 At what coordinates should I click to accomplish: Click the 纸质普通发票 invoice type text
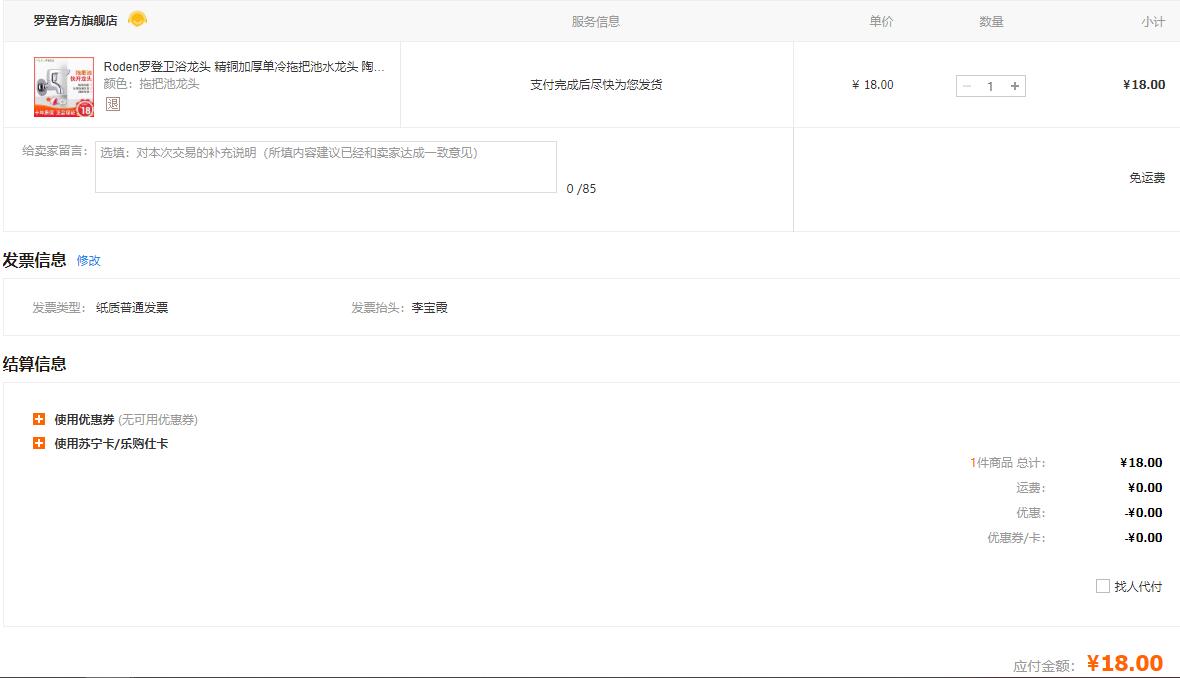click(x=132, y=307)
